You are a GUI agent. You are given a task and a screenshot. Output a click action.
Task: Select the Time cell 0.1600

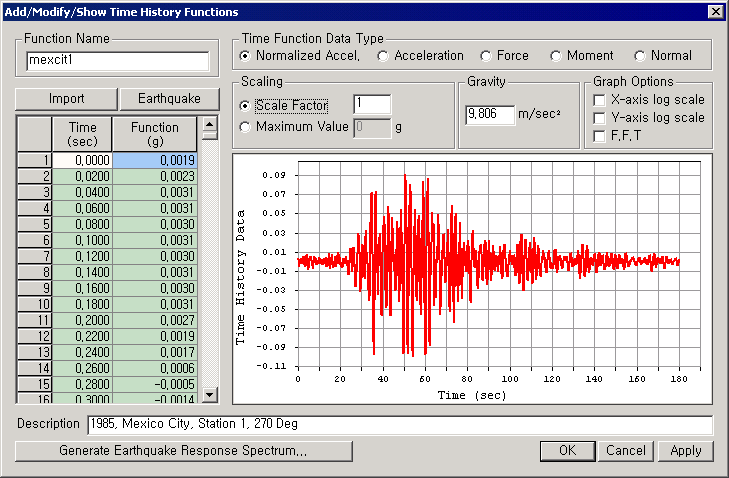82,288
